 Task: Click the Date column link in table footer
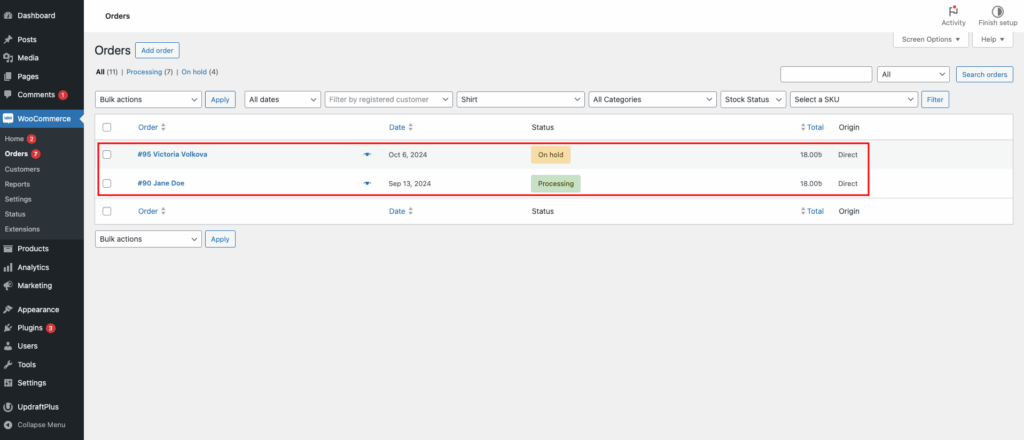pyautogui.click(x=397, y=211)
